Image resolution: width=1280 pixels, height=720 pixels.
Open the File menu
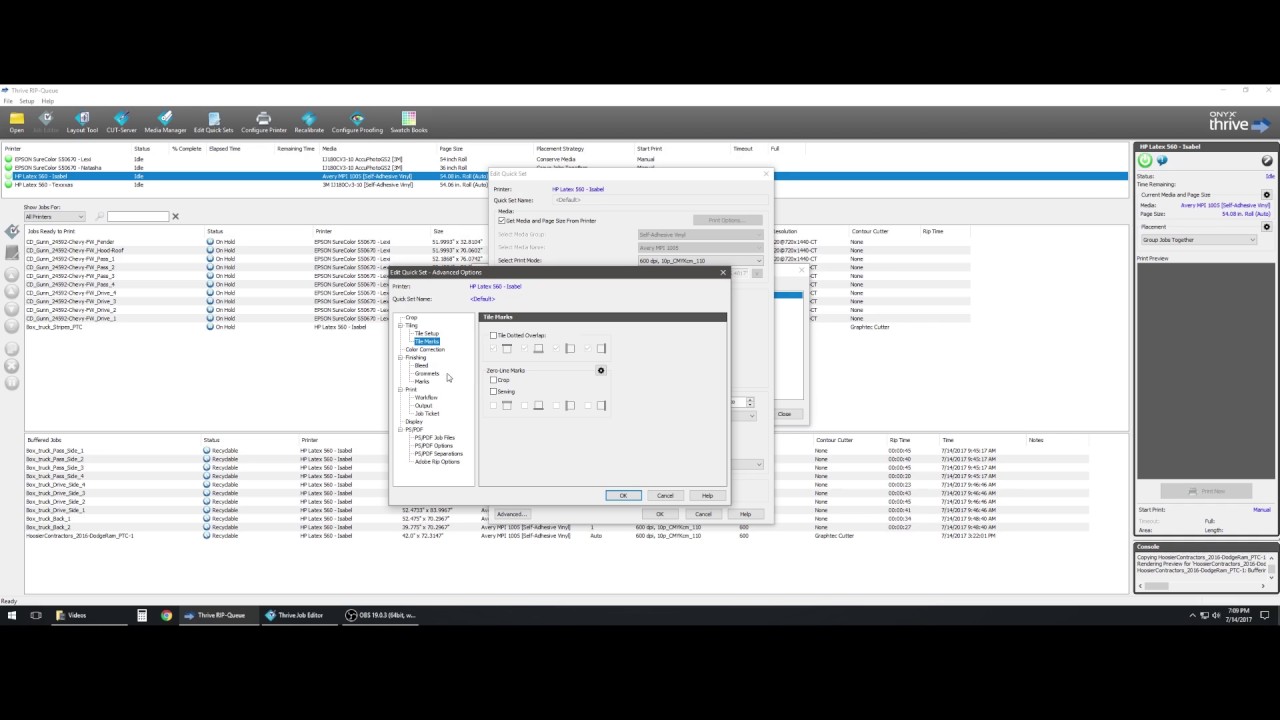[7, 101]
